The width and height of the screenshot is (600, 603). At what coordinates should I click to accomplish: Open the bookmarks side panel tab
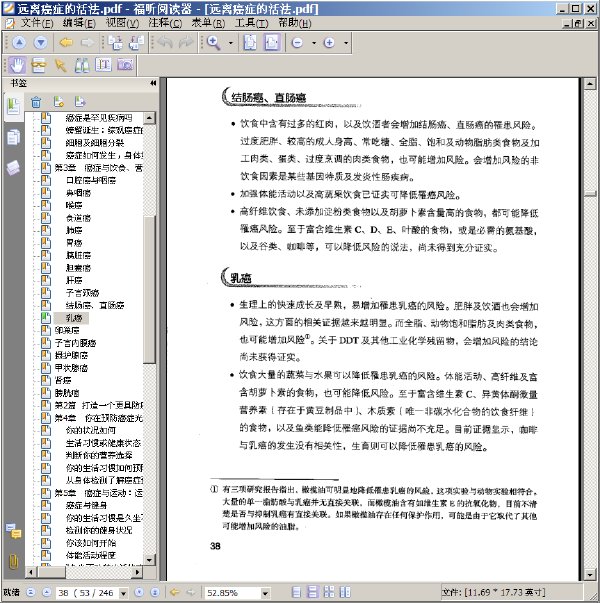(x=13, y=107)
